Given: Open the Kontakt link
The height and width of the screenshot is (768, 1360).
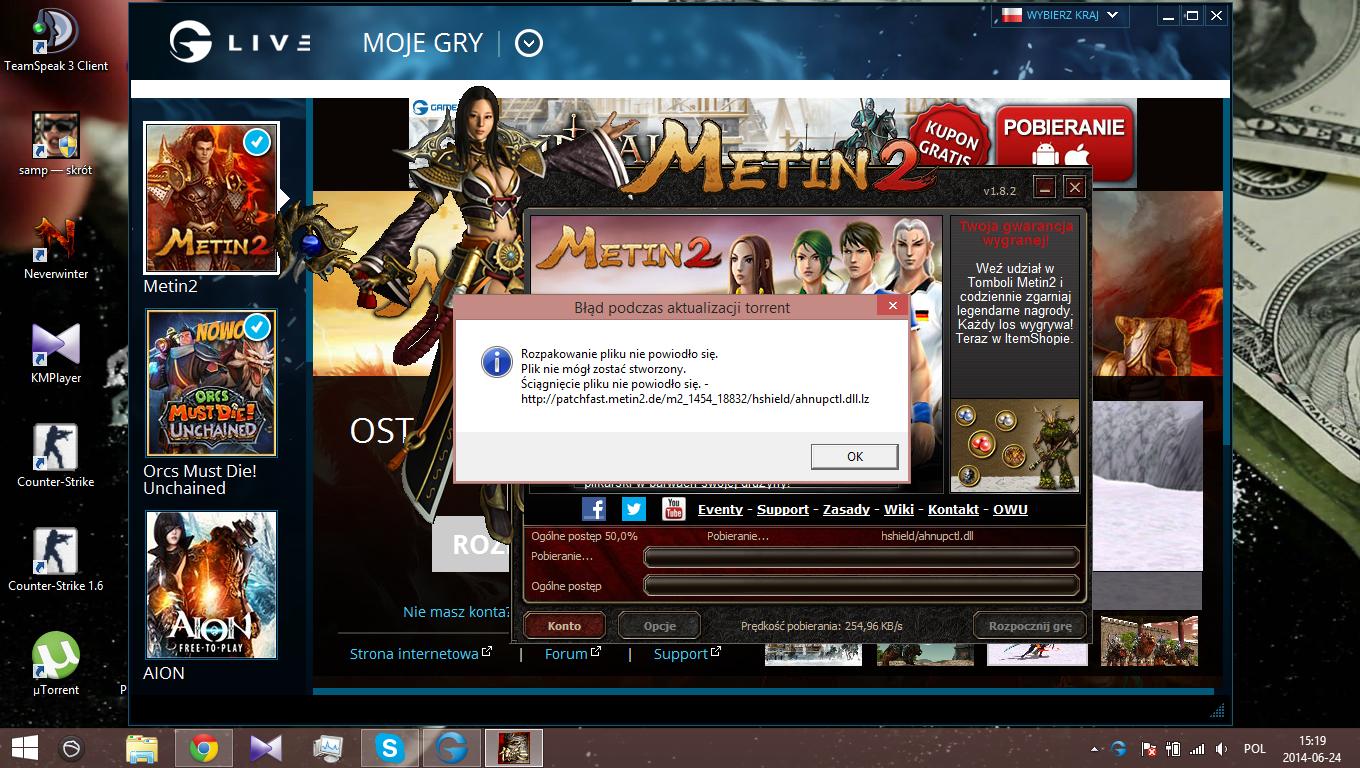Looking at the screenshot, I should (x=953, y=509).
